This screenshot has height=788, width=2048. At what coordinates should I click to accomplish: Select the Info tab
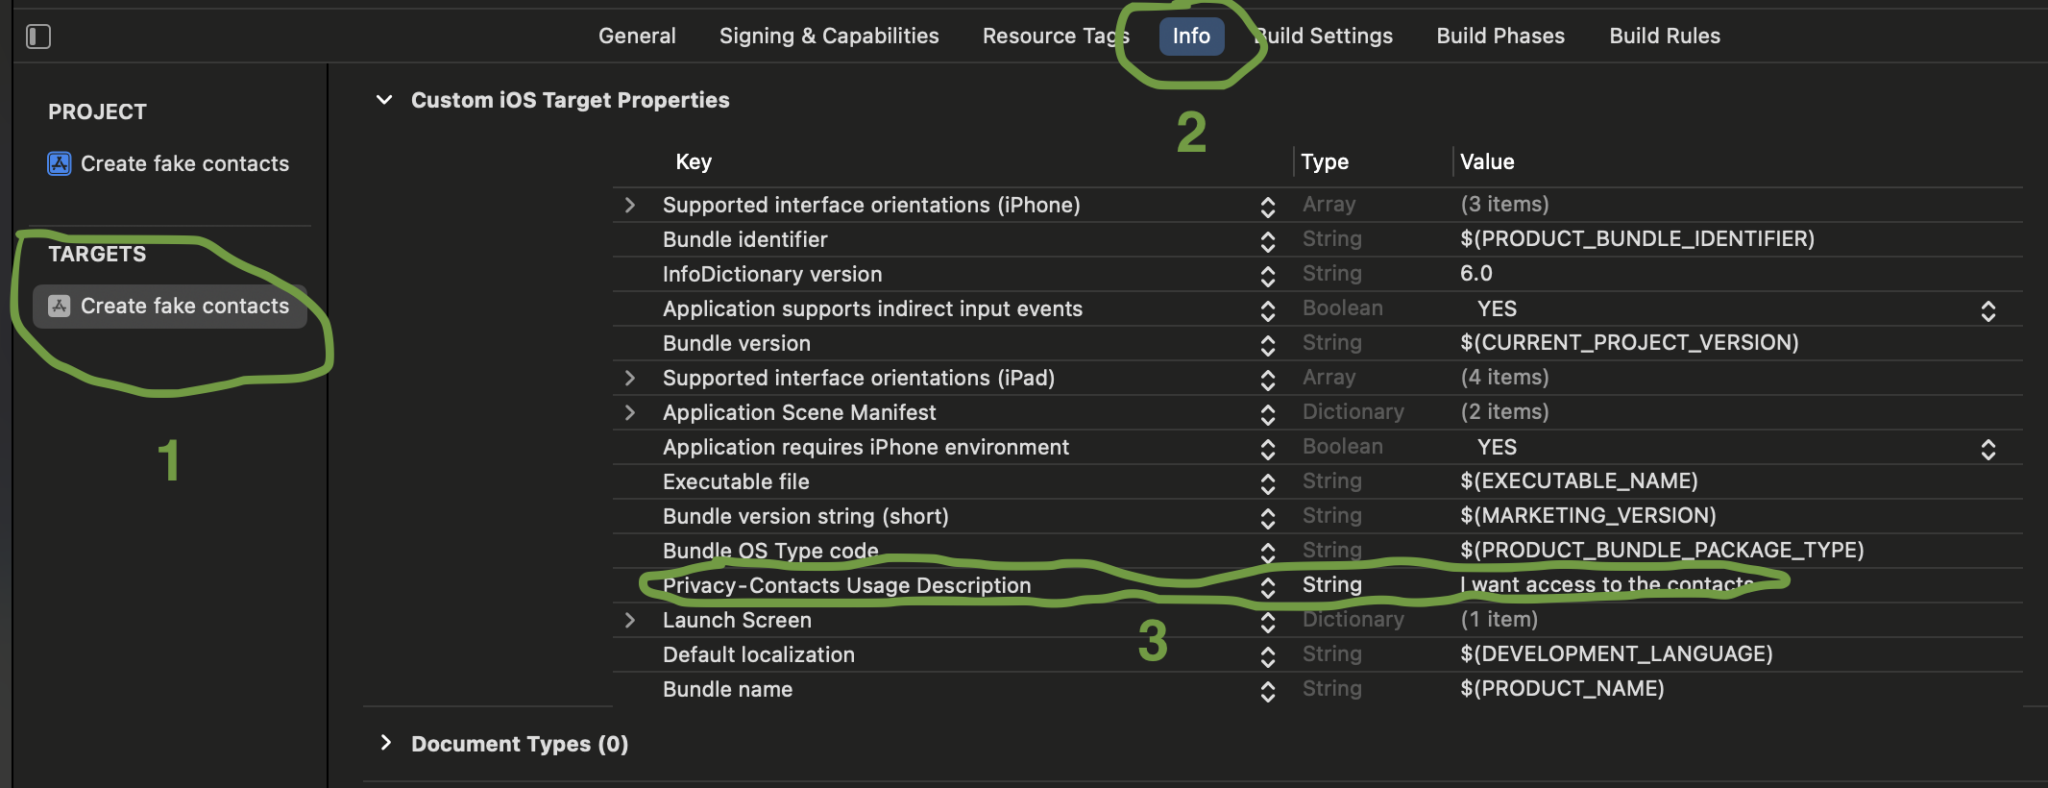[x=1190, y=36]
